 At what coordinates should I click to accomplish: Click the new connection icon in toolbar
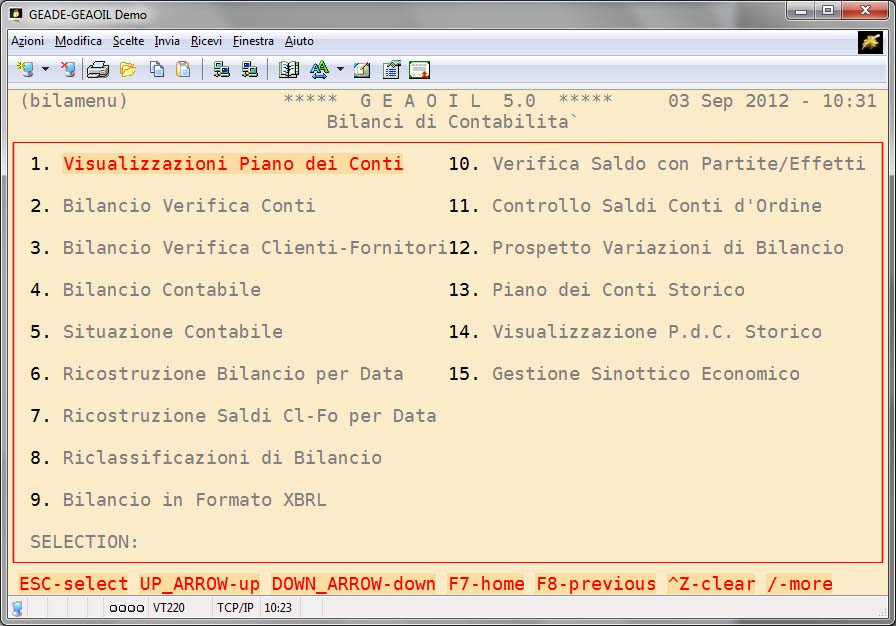[26, 69]
